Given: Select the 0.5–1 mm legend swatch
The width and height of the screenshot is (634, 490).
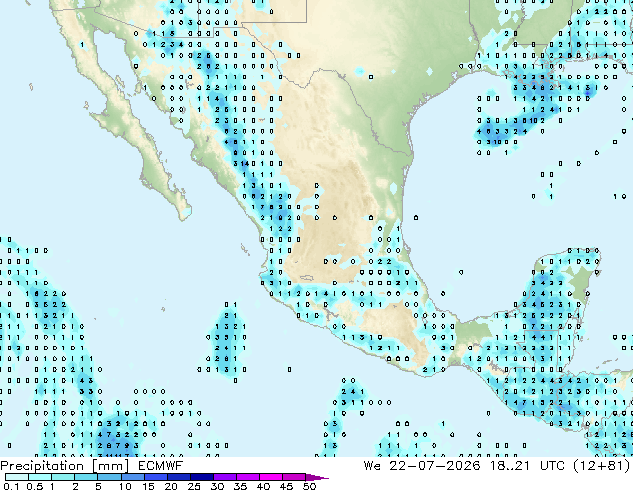Looking at the screenshot, I should click(40, 477).
